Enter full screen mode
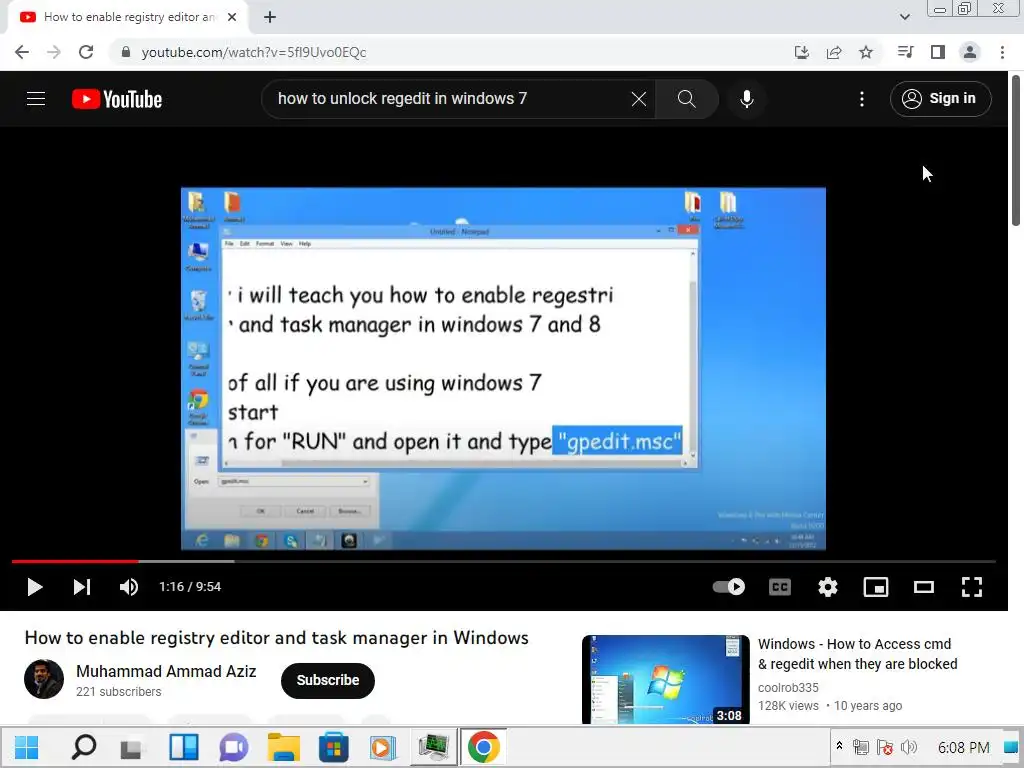The image size is (1024, 768). pyautogui.click(x=972, y=586)
